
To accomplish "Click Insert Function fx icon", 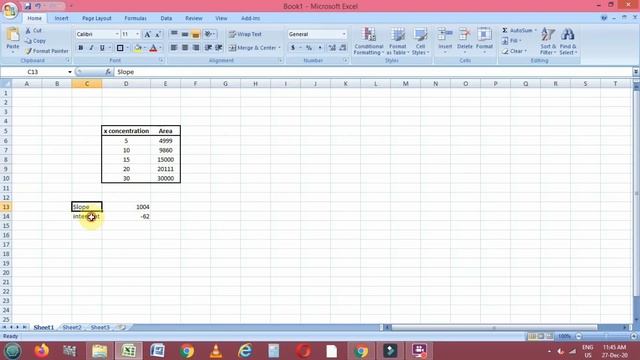I will pos(108,72).
